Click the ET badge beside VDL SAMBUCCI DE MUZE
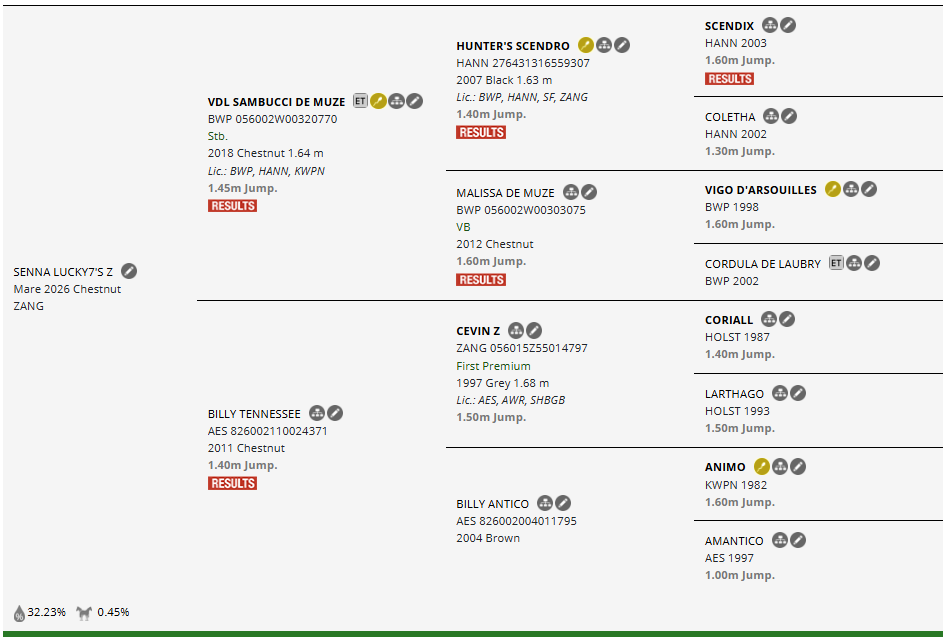 pyautogui.click(x=361, y=101)
